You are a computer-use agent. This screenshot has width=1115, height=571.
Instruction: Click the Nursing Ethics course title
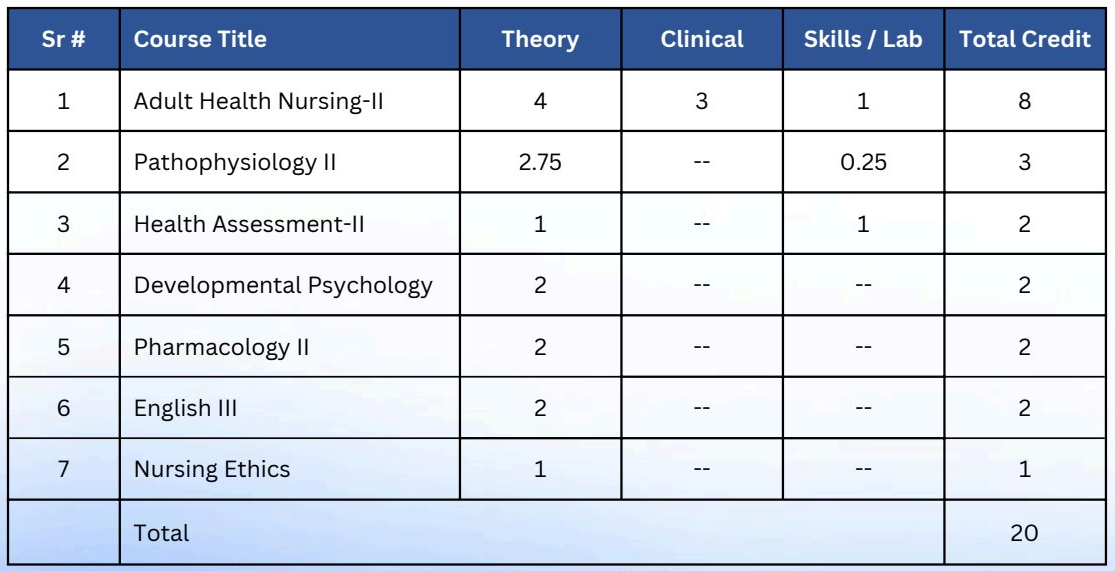(212, 469)
